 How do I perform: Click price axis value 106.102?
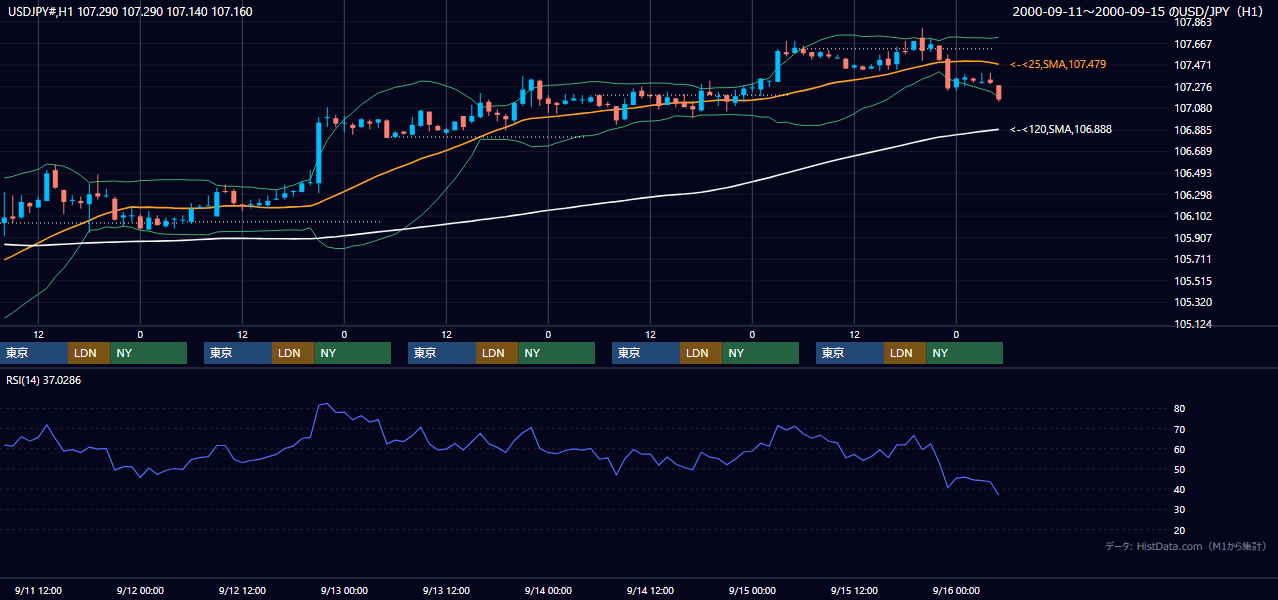(x=1192, y=216)
